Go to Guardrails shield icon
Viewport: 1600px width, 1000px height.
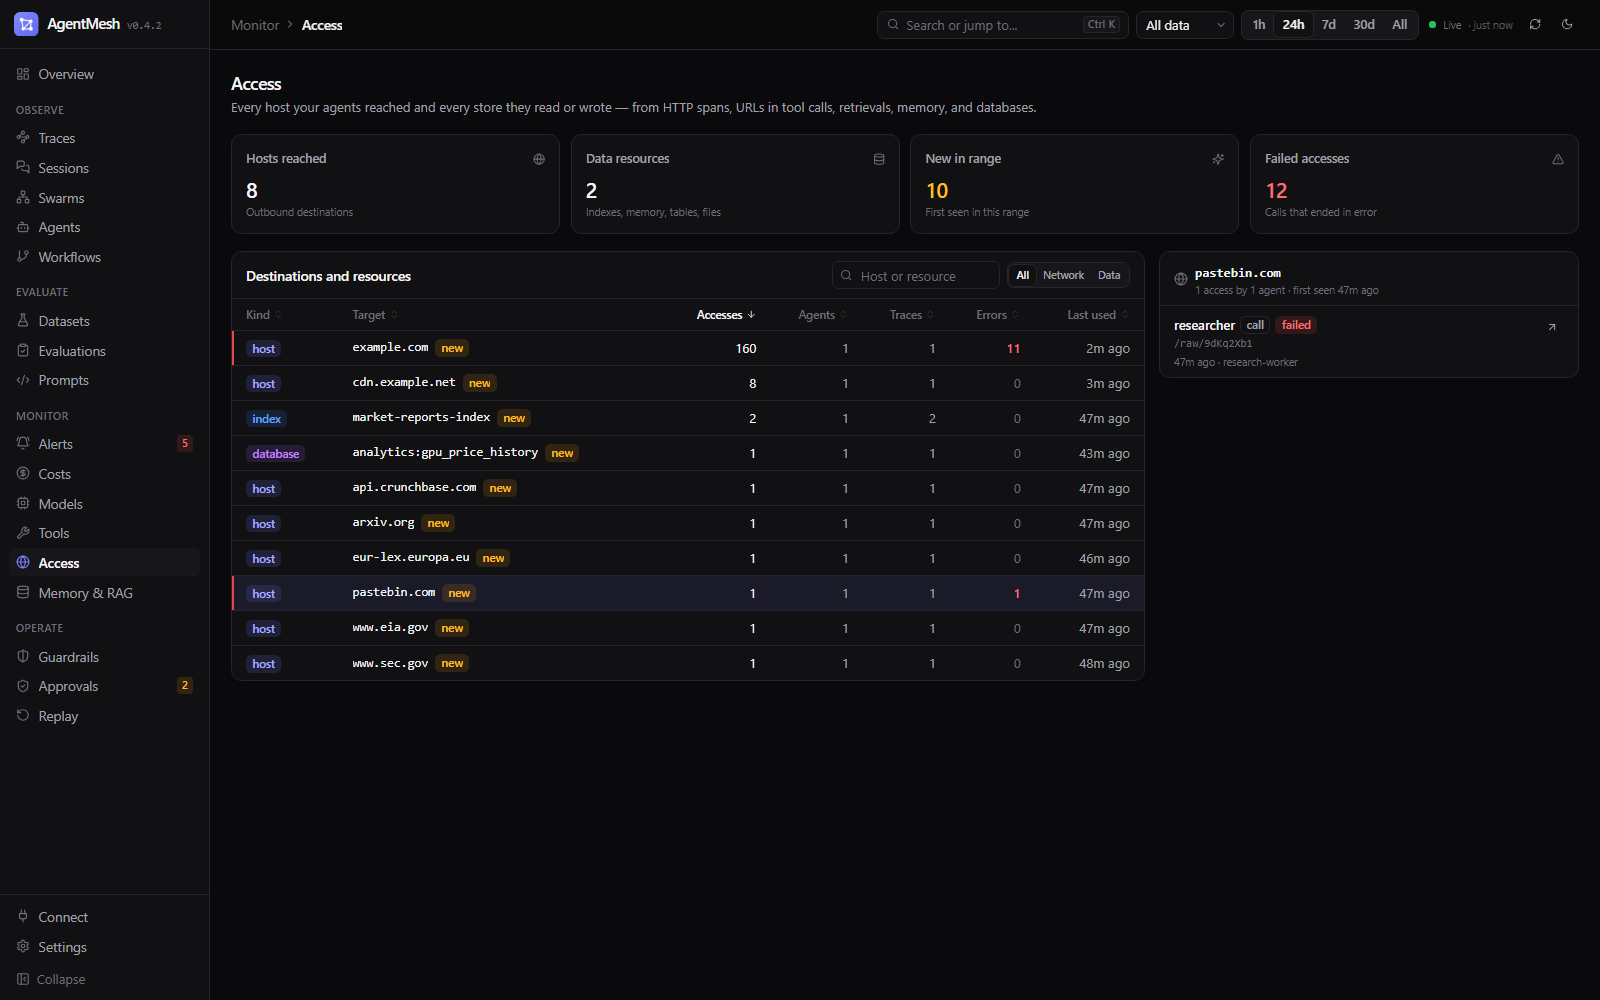(23, 657)
